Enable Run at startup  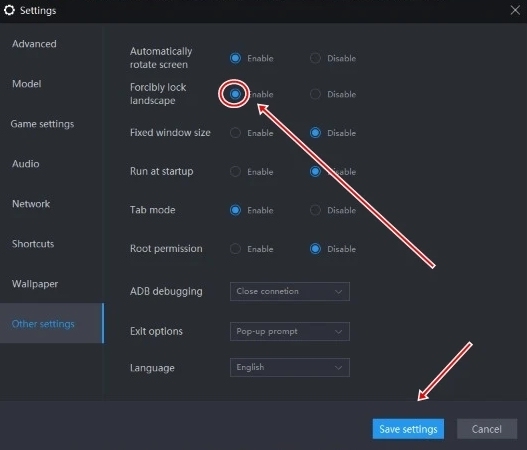tap(235, 171)
